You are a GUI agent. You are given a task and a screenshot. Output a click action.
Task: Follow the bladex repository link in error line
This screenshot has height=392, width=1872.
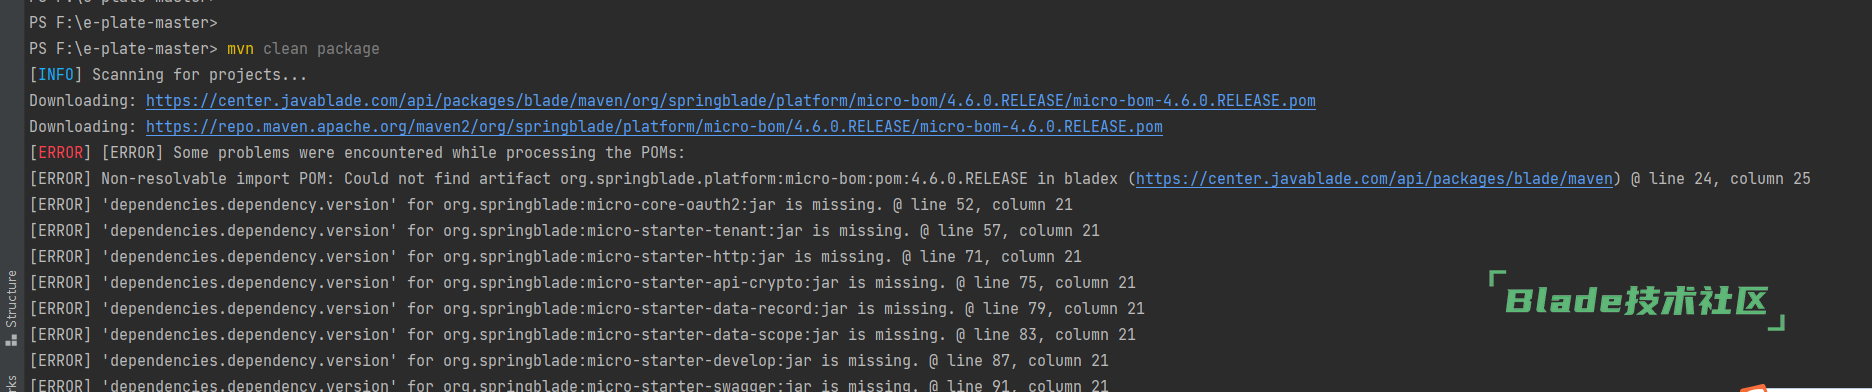(x=1374, y=179)
